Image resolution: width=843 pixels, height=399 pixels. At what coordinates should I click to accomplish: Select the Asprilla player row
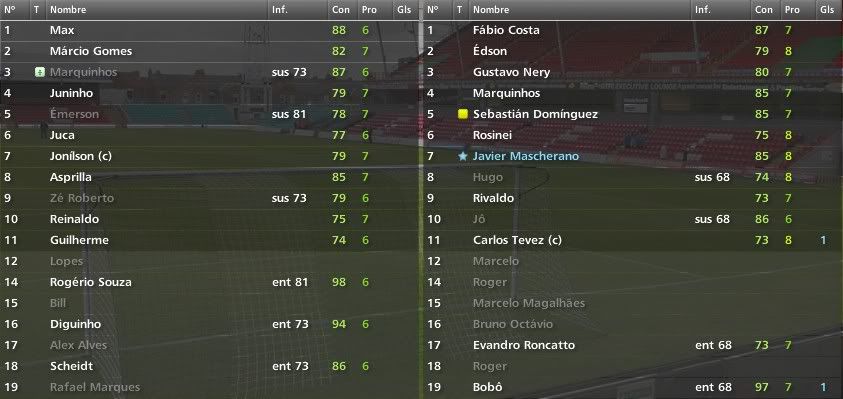point(211,177)
